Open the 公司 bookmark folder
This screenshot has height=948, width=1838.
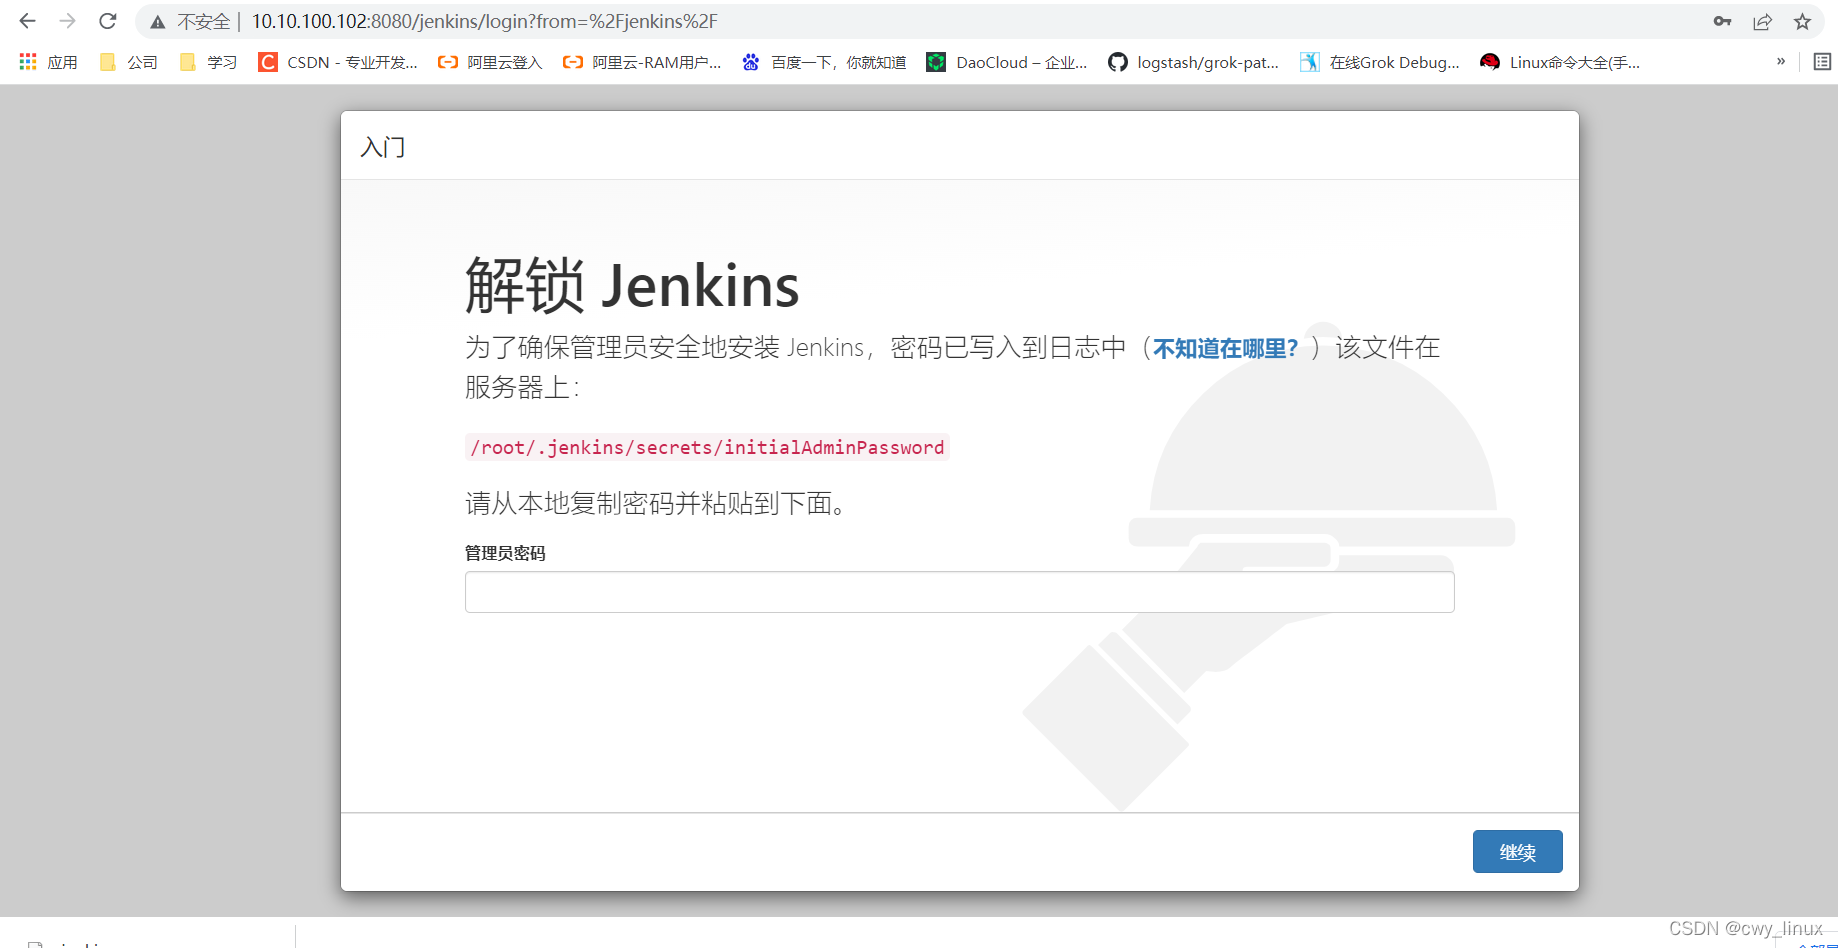(x=129, y=62)
